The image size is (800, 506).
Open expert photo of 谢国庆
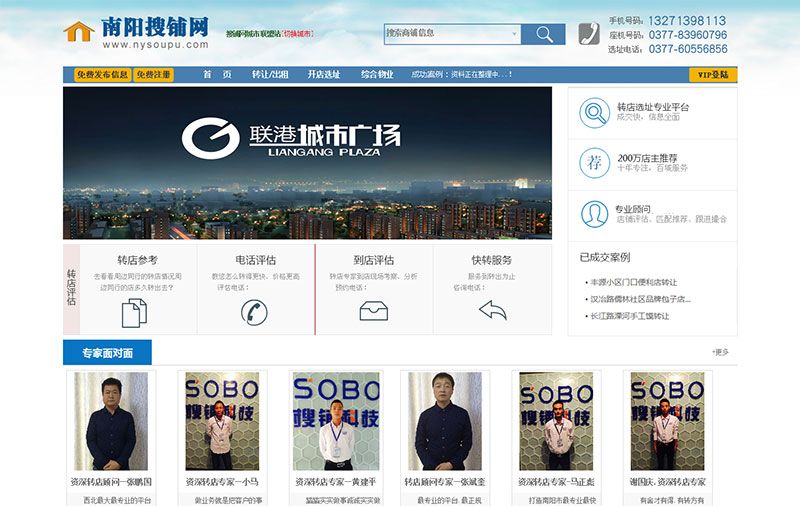667,421
